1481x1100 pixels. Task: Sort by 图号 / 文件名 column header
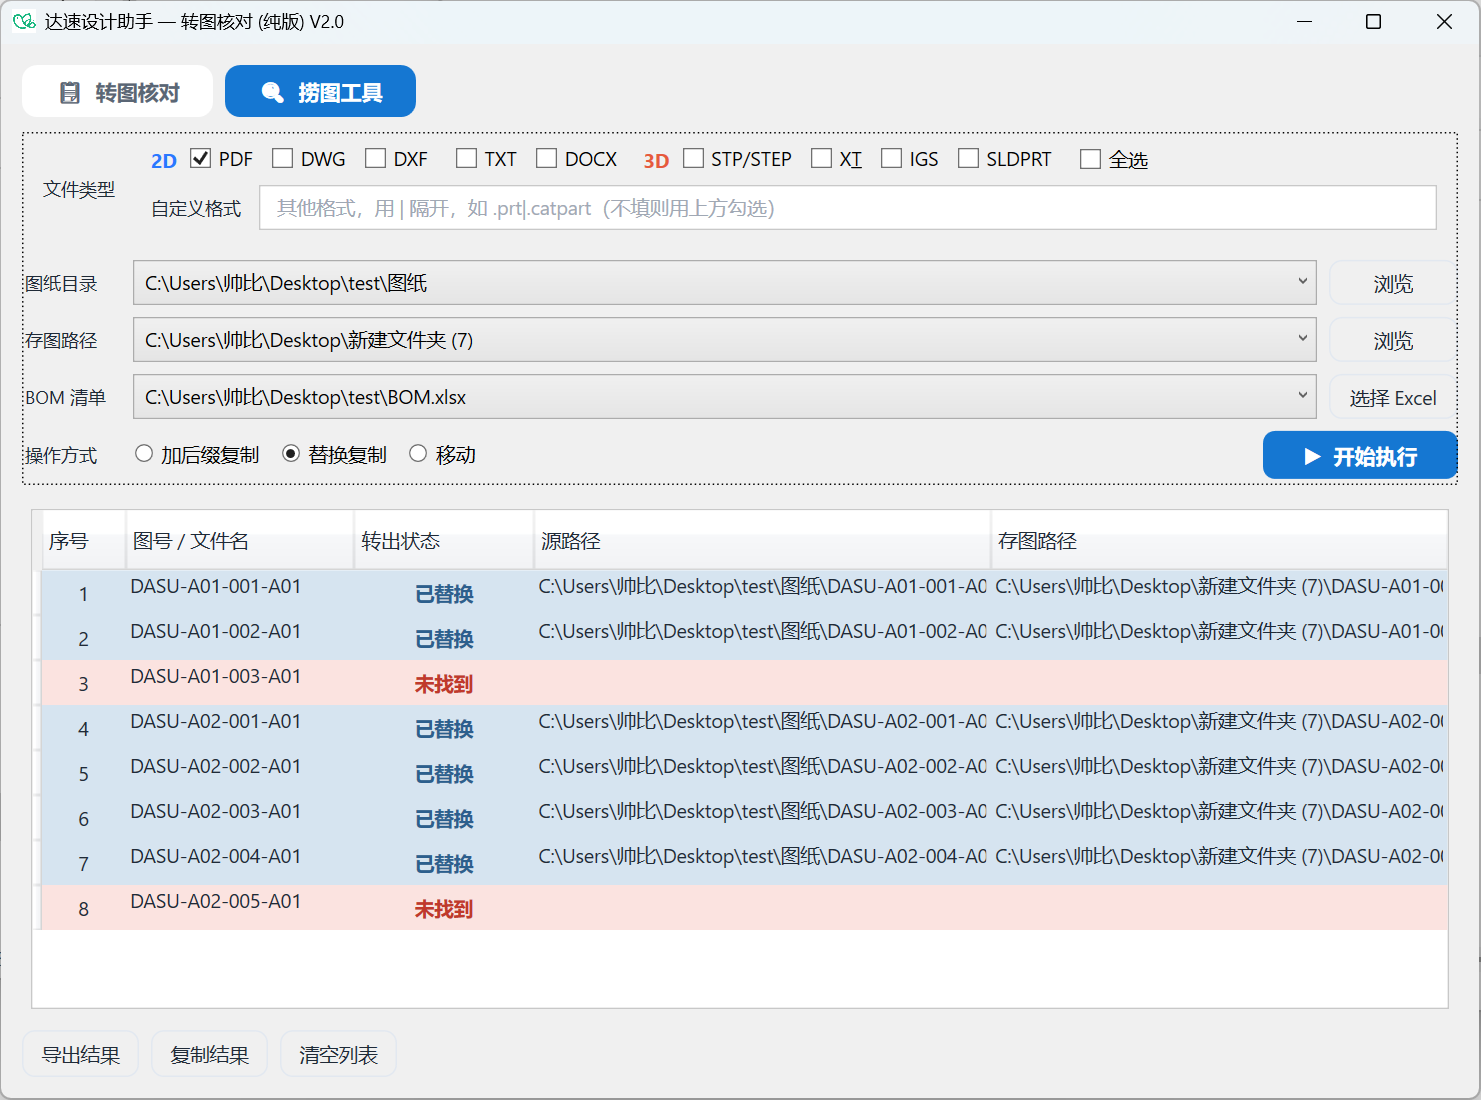[240, 541]
